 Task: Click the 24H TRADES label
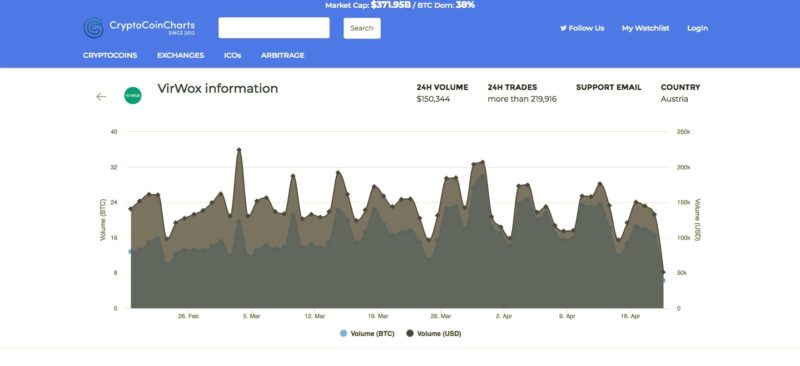coord(512,87)
